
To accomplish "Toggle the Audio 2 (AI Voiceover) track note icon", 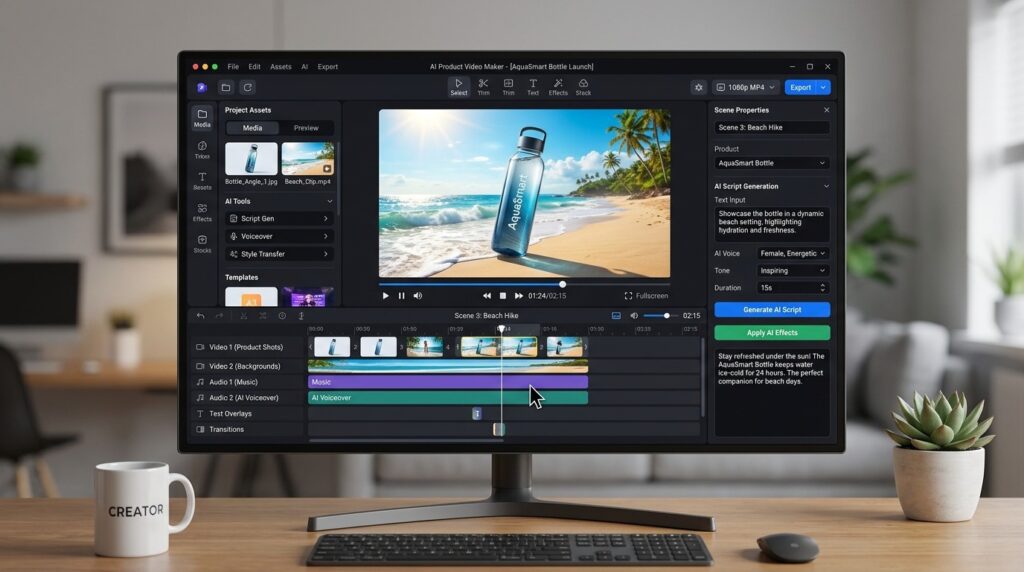I will point(200,398).
